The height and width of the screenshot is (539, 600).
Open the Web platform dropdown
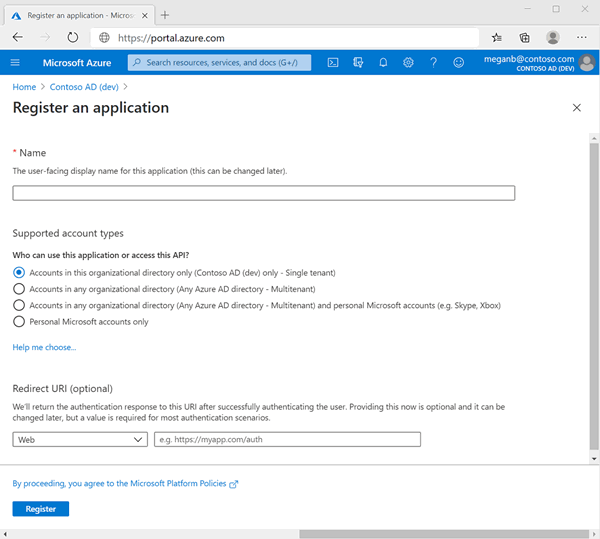coord(80,439)
